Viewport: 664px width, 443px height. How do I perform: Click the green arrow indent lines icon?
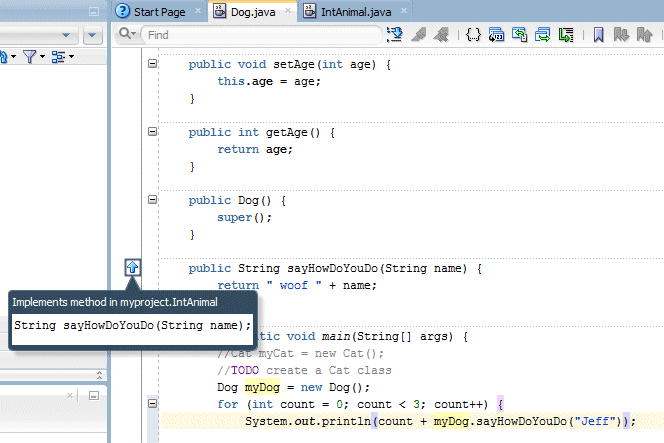[566, 35]
